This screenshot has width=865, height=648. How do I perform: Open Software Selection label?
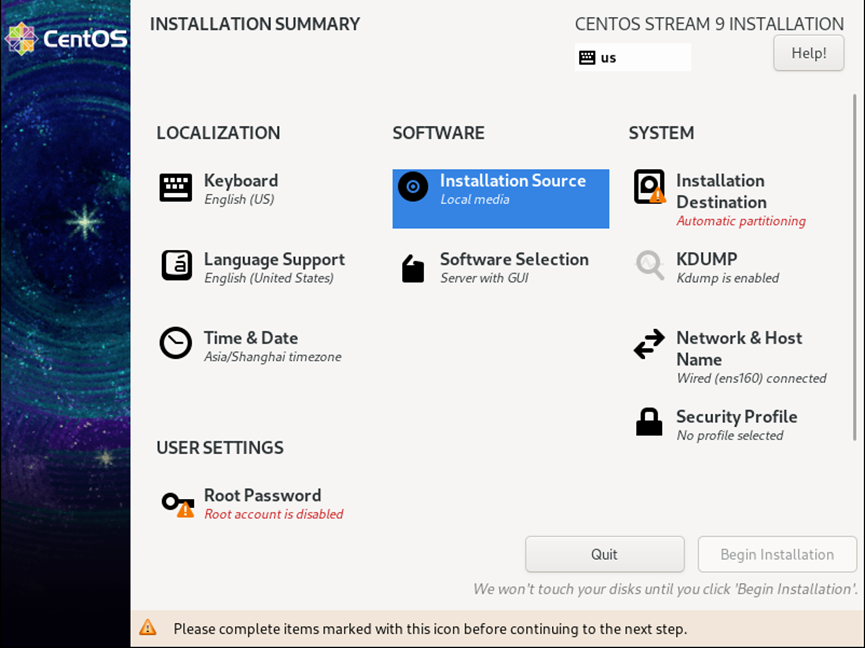coord(514,259)
